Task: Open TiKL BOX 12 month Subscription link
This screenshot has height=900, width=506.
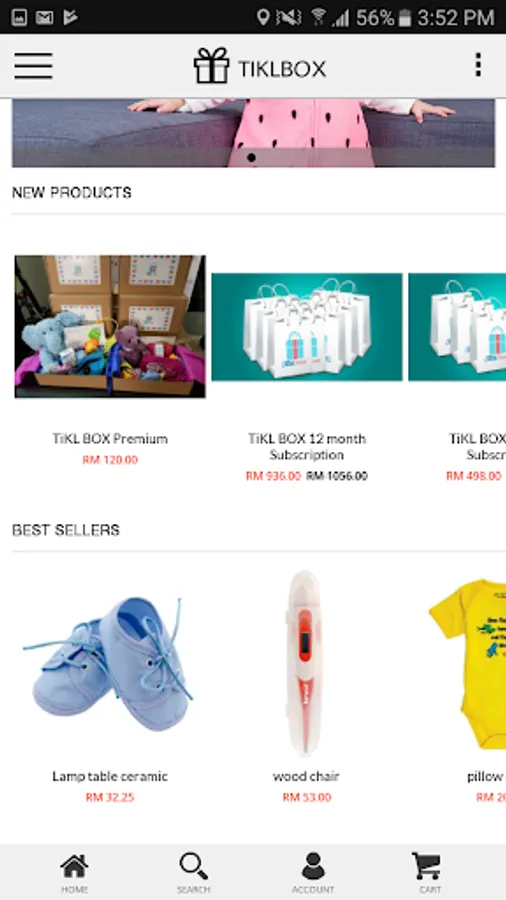Action: point(307,447)
